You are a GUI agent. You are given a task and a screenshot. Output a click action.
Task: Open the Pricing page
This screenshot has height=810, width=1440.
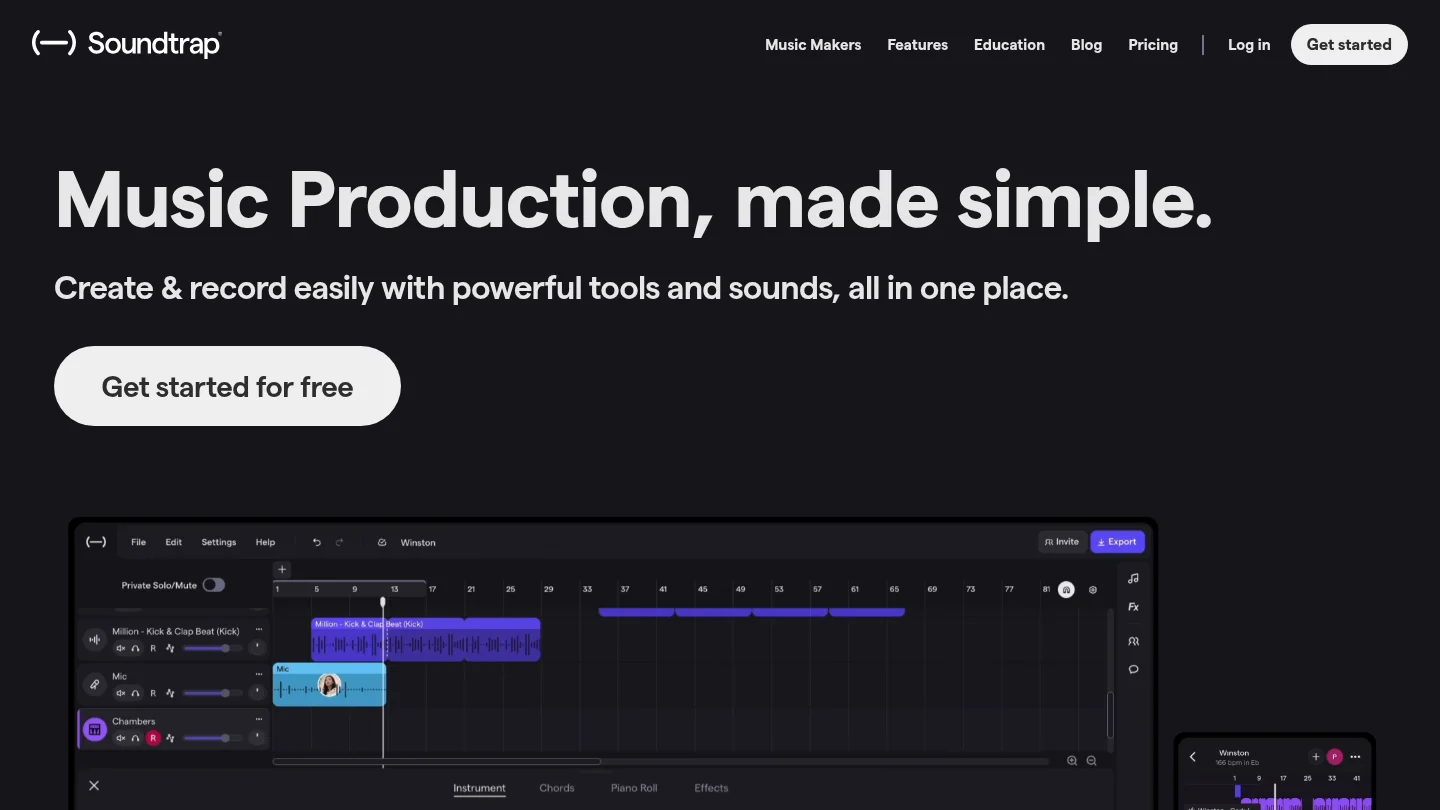[1153, 45]
